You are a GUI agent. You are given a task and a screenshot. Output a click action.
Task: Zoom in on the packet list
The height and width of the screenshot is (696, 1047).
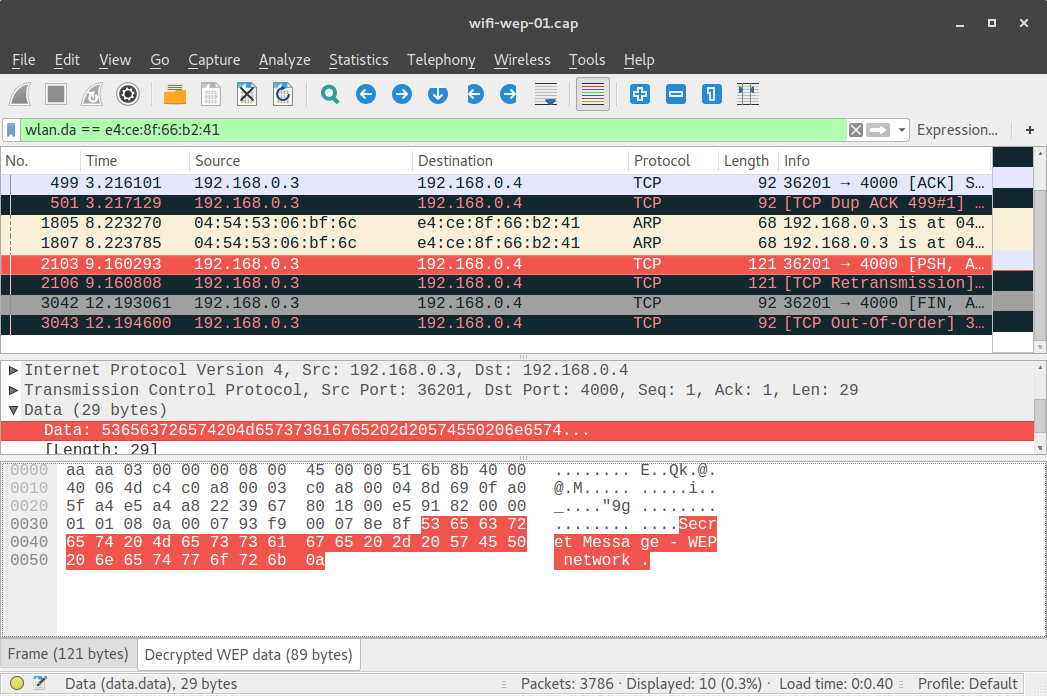coord(638,94)
